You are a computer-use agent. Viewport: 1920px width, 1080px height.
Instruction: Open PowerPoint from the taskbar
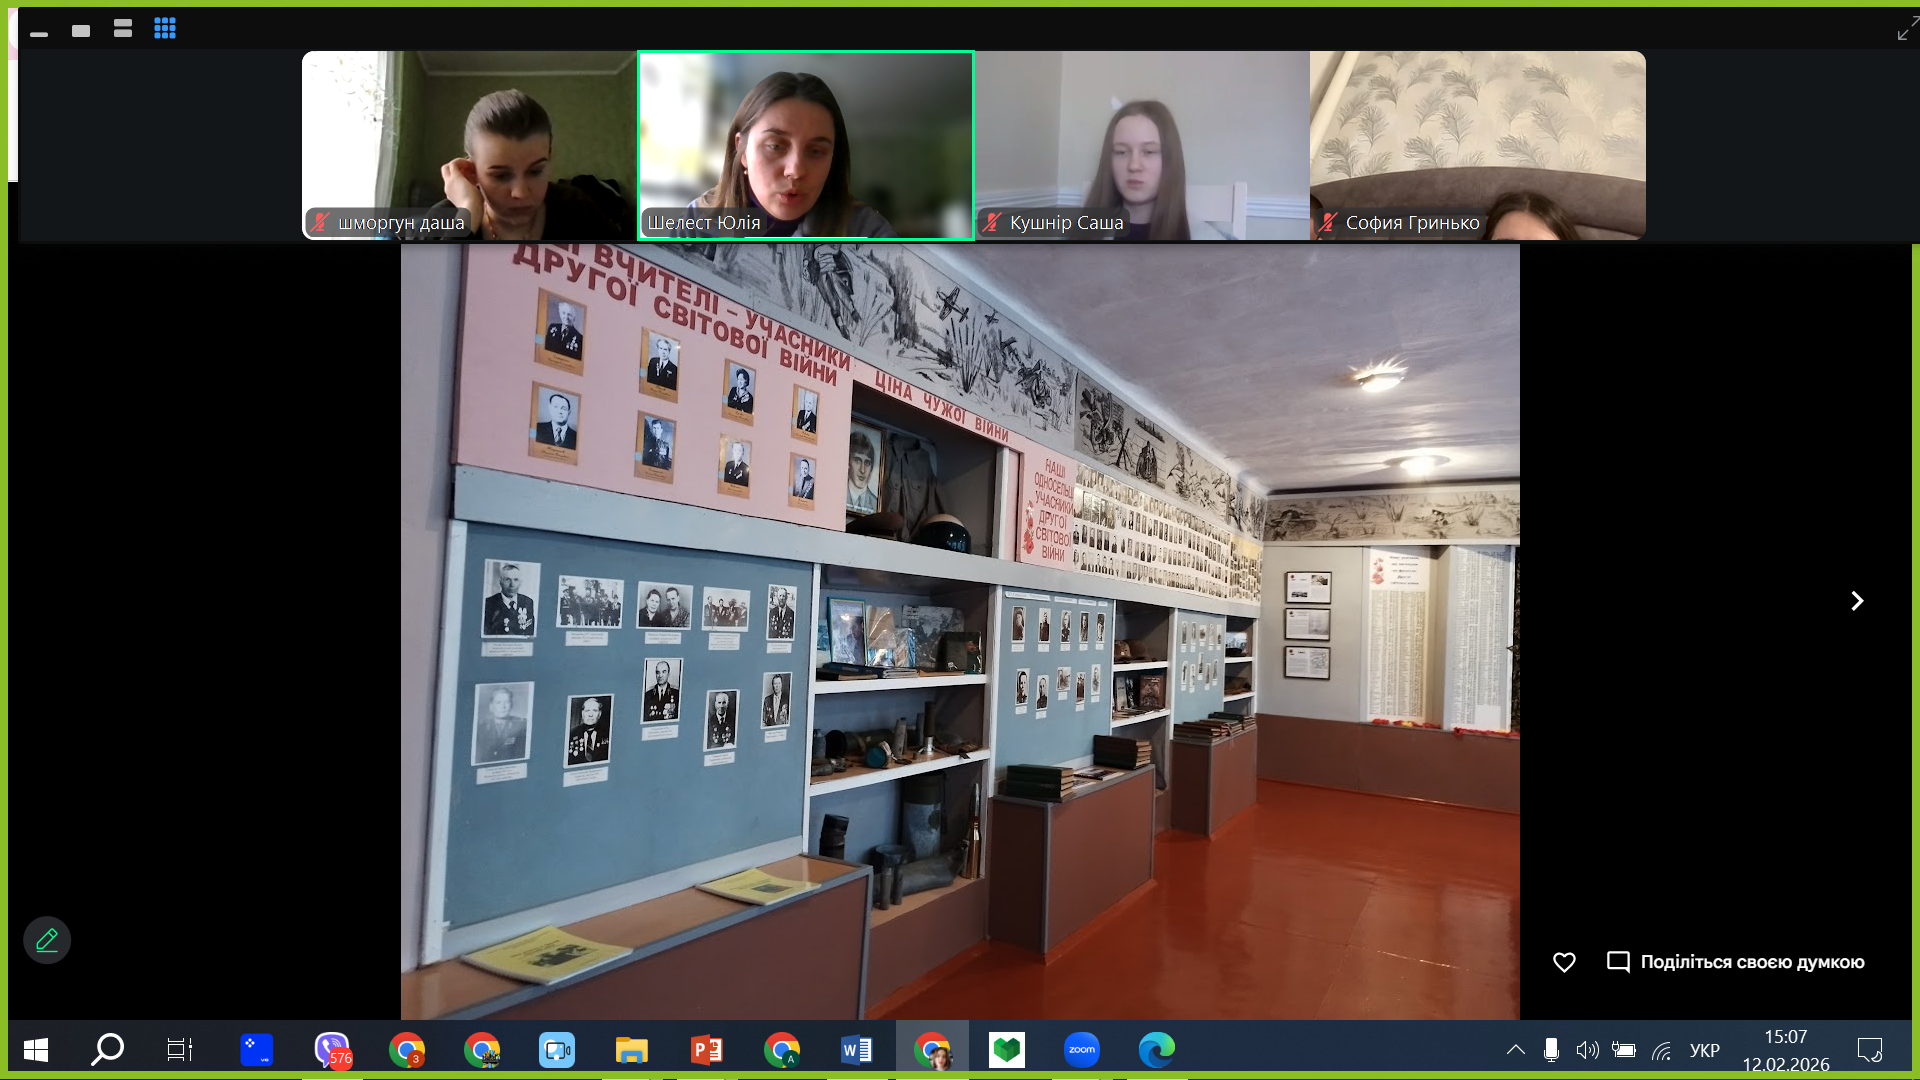point(707,1050)
